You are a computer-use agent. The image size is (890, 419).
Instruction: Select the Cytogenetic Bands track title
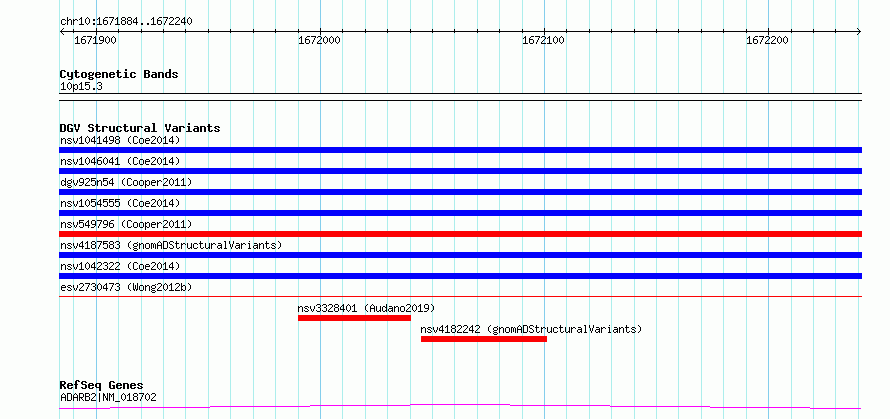point(119,74)
